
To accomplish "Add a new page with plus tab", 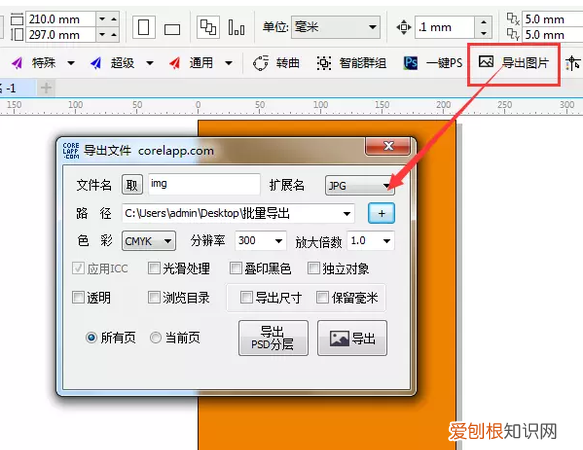I will [46, 88].
